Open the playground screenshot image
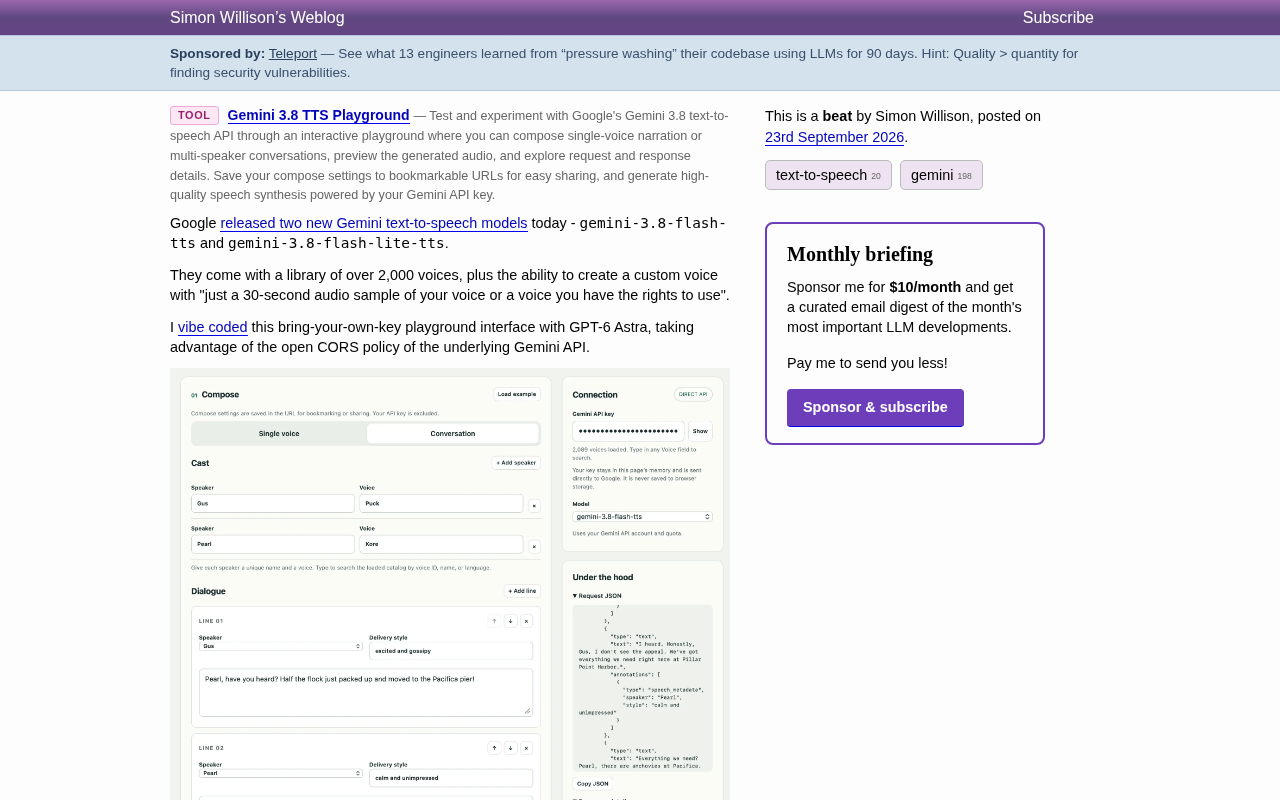Image resolution: width=1280 pixels, height=800 pixels. [450, 584]
